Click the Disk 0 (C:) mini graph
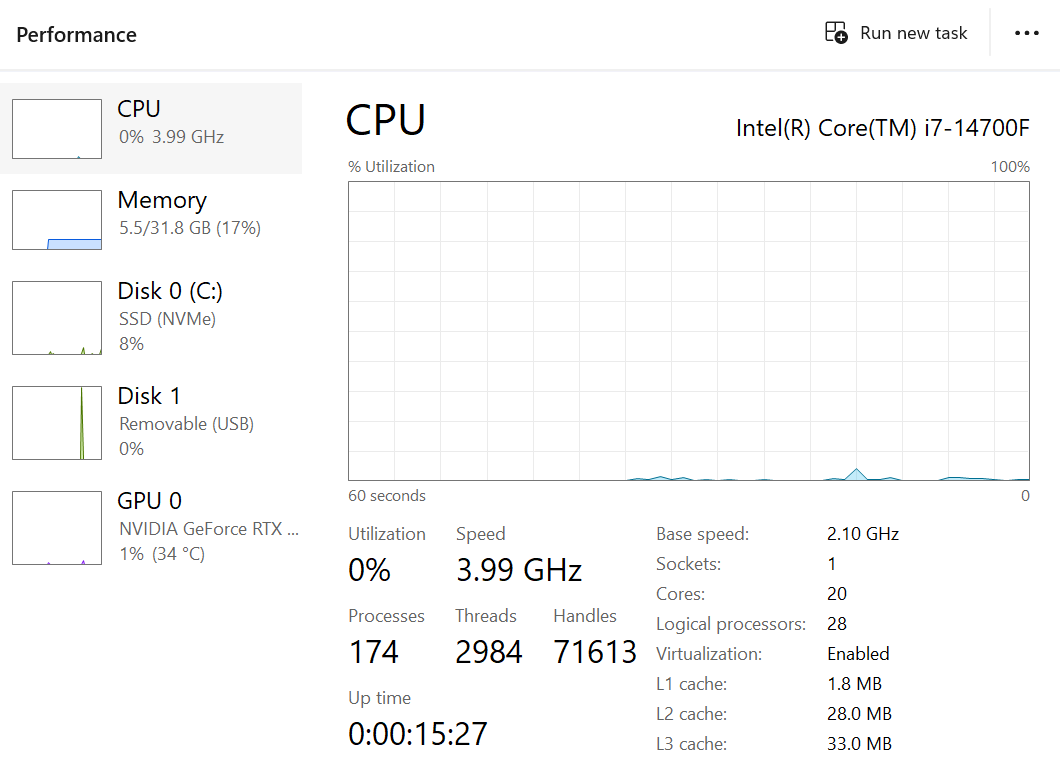Screen dimensions: 1060x780 tap(57, 318)
